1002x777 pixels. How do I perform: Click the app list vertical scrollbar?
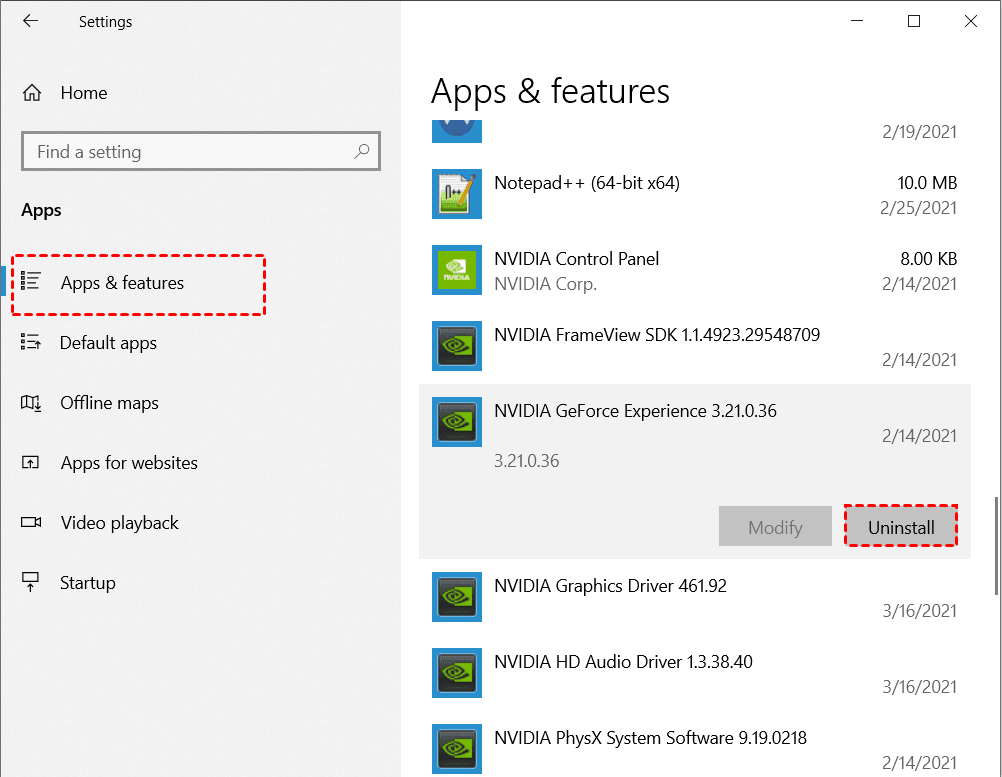[995, 545]
